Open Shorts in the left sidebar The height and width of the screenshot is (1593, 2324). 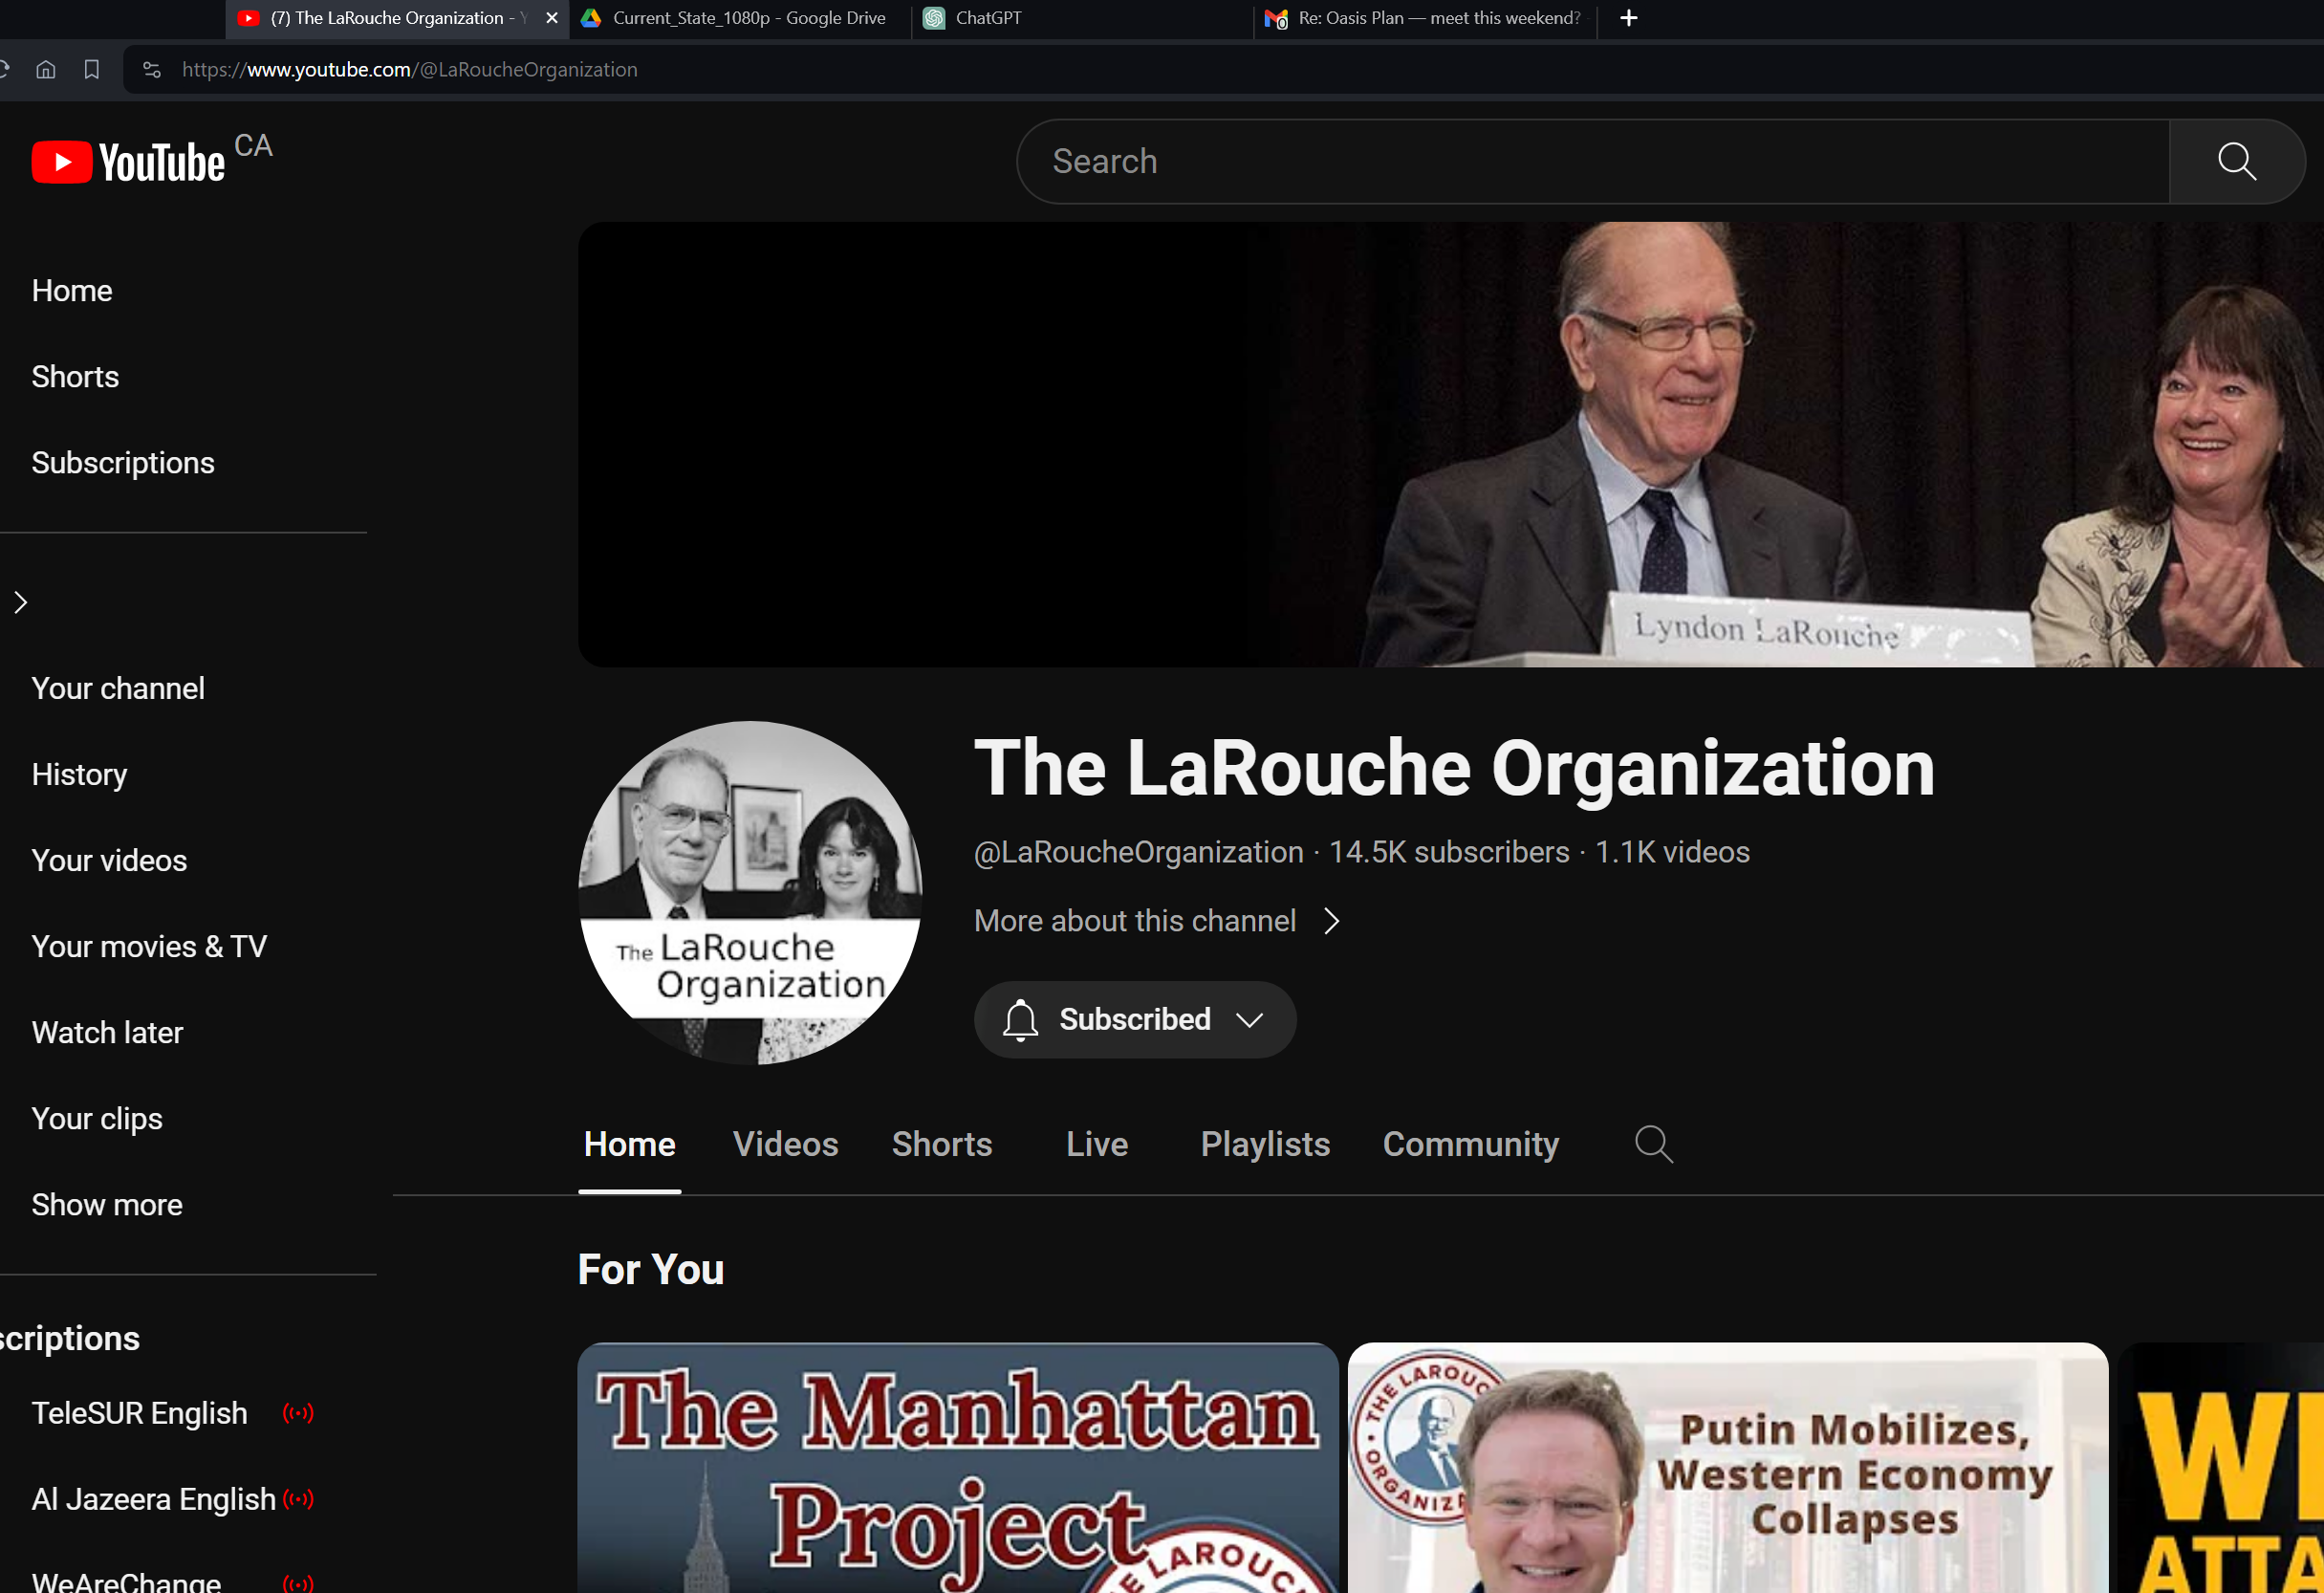75,377
